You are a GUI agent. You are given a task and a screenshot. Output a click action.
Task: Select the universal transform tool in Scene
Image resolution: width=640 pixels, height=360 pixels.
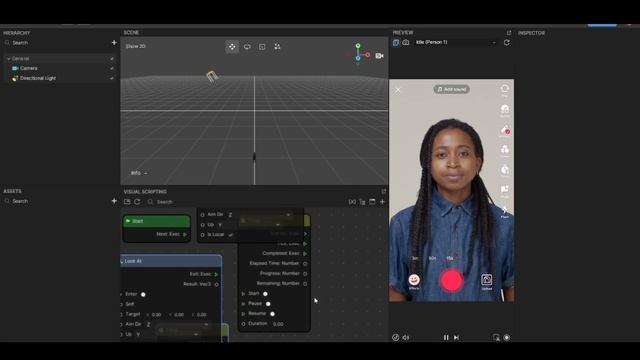[x=278, y=47]
